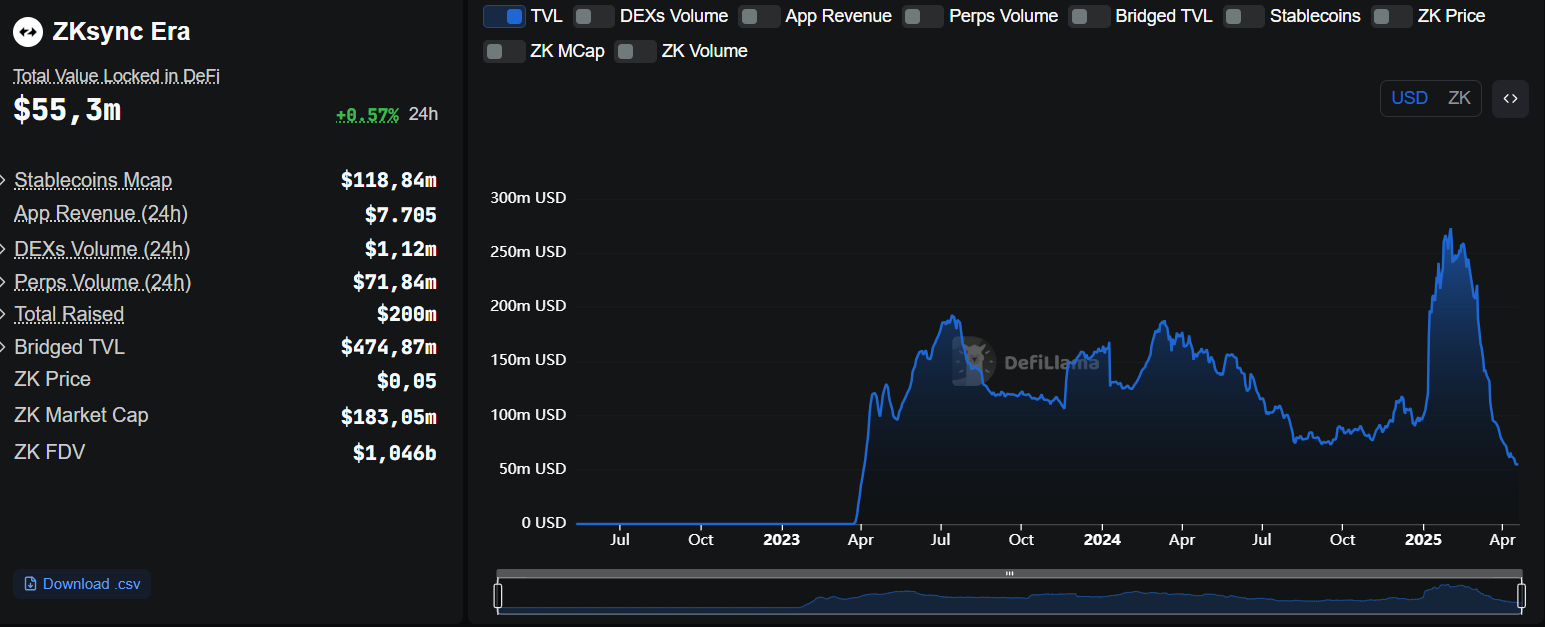Click the ZK FDV label
Viewport: 1545px width, 627px height.
49,452
